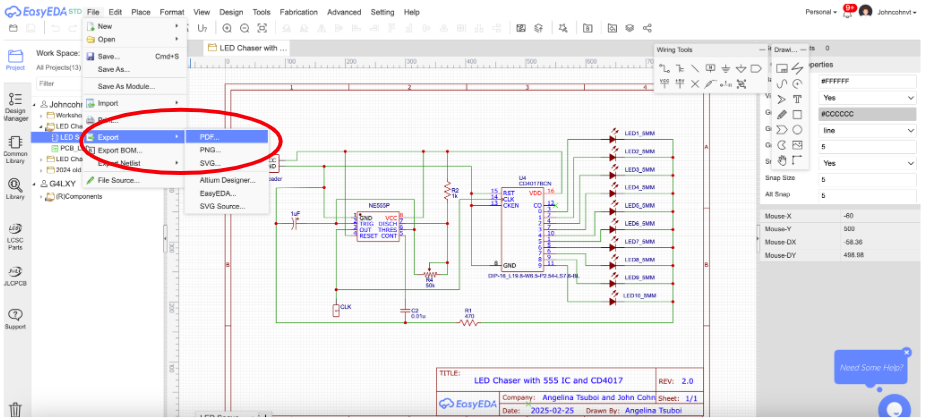Open the Design Manager sidebar panel
926x419 pixels.
click(15, 105)
